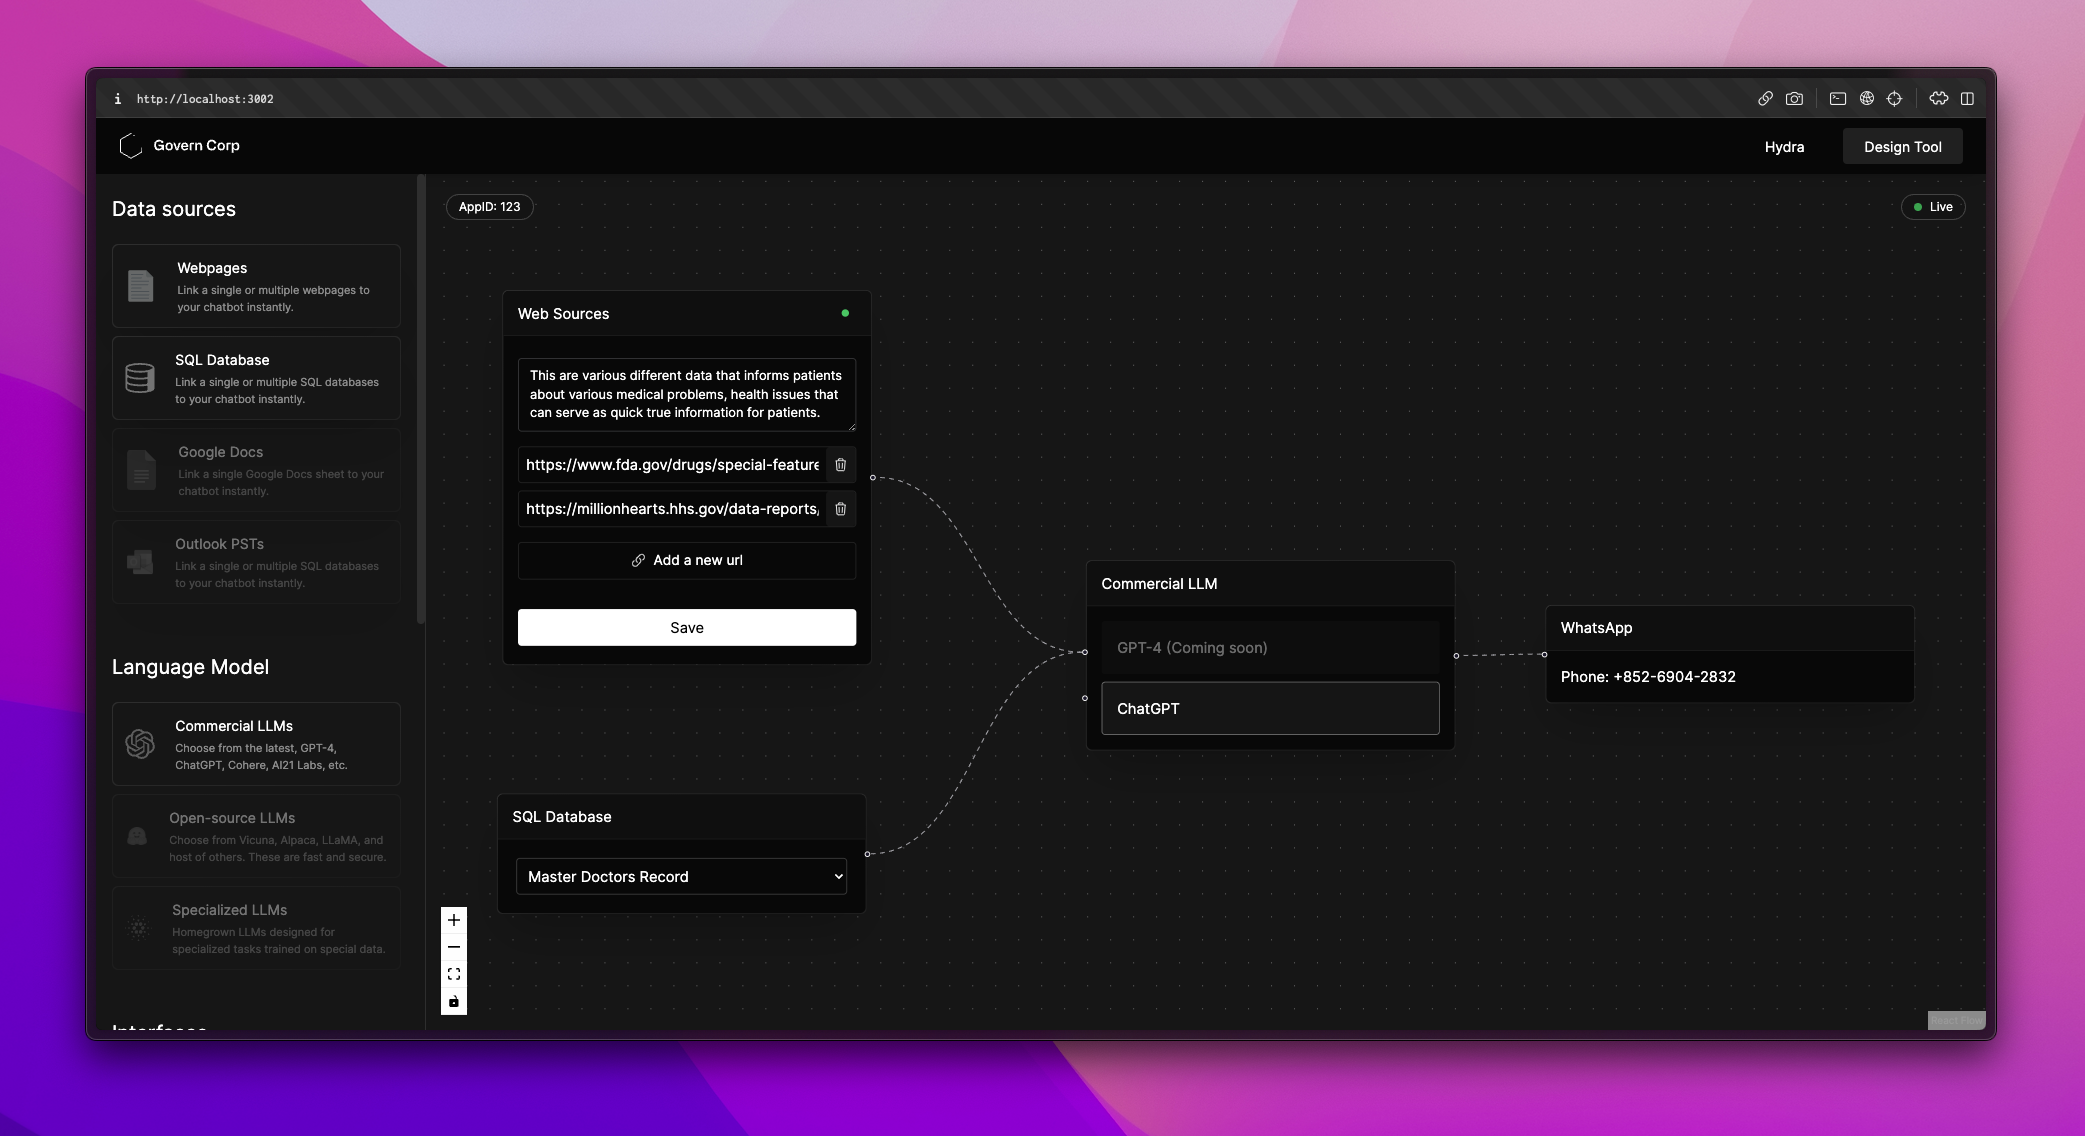Click the canvas zoom out minus button
This screenshot has width=2085, height=1136.
pos(454,947)
